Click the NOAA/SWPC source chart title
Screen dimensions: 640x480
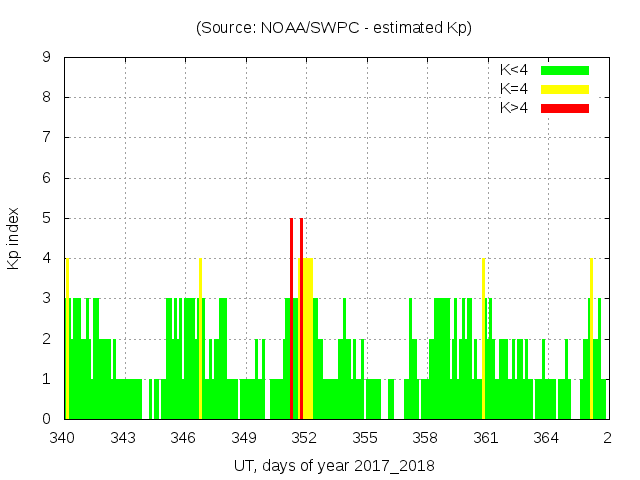(334, 28)
